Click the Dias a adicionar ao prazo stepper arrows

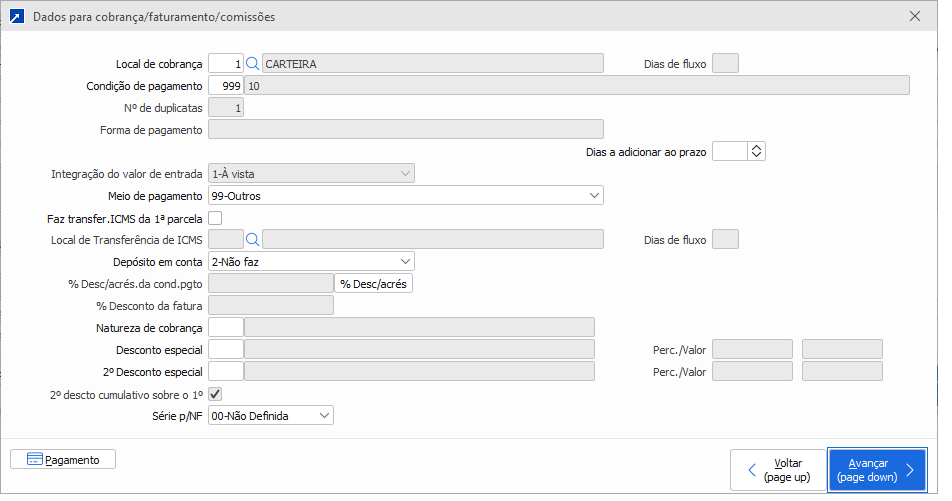pos(756,151)
